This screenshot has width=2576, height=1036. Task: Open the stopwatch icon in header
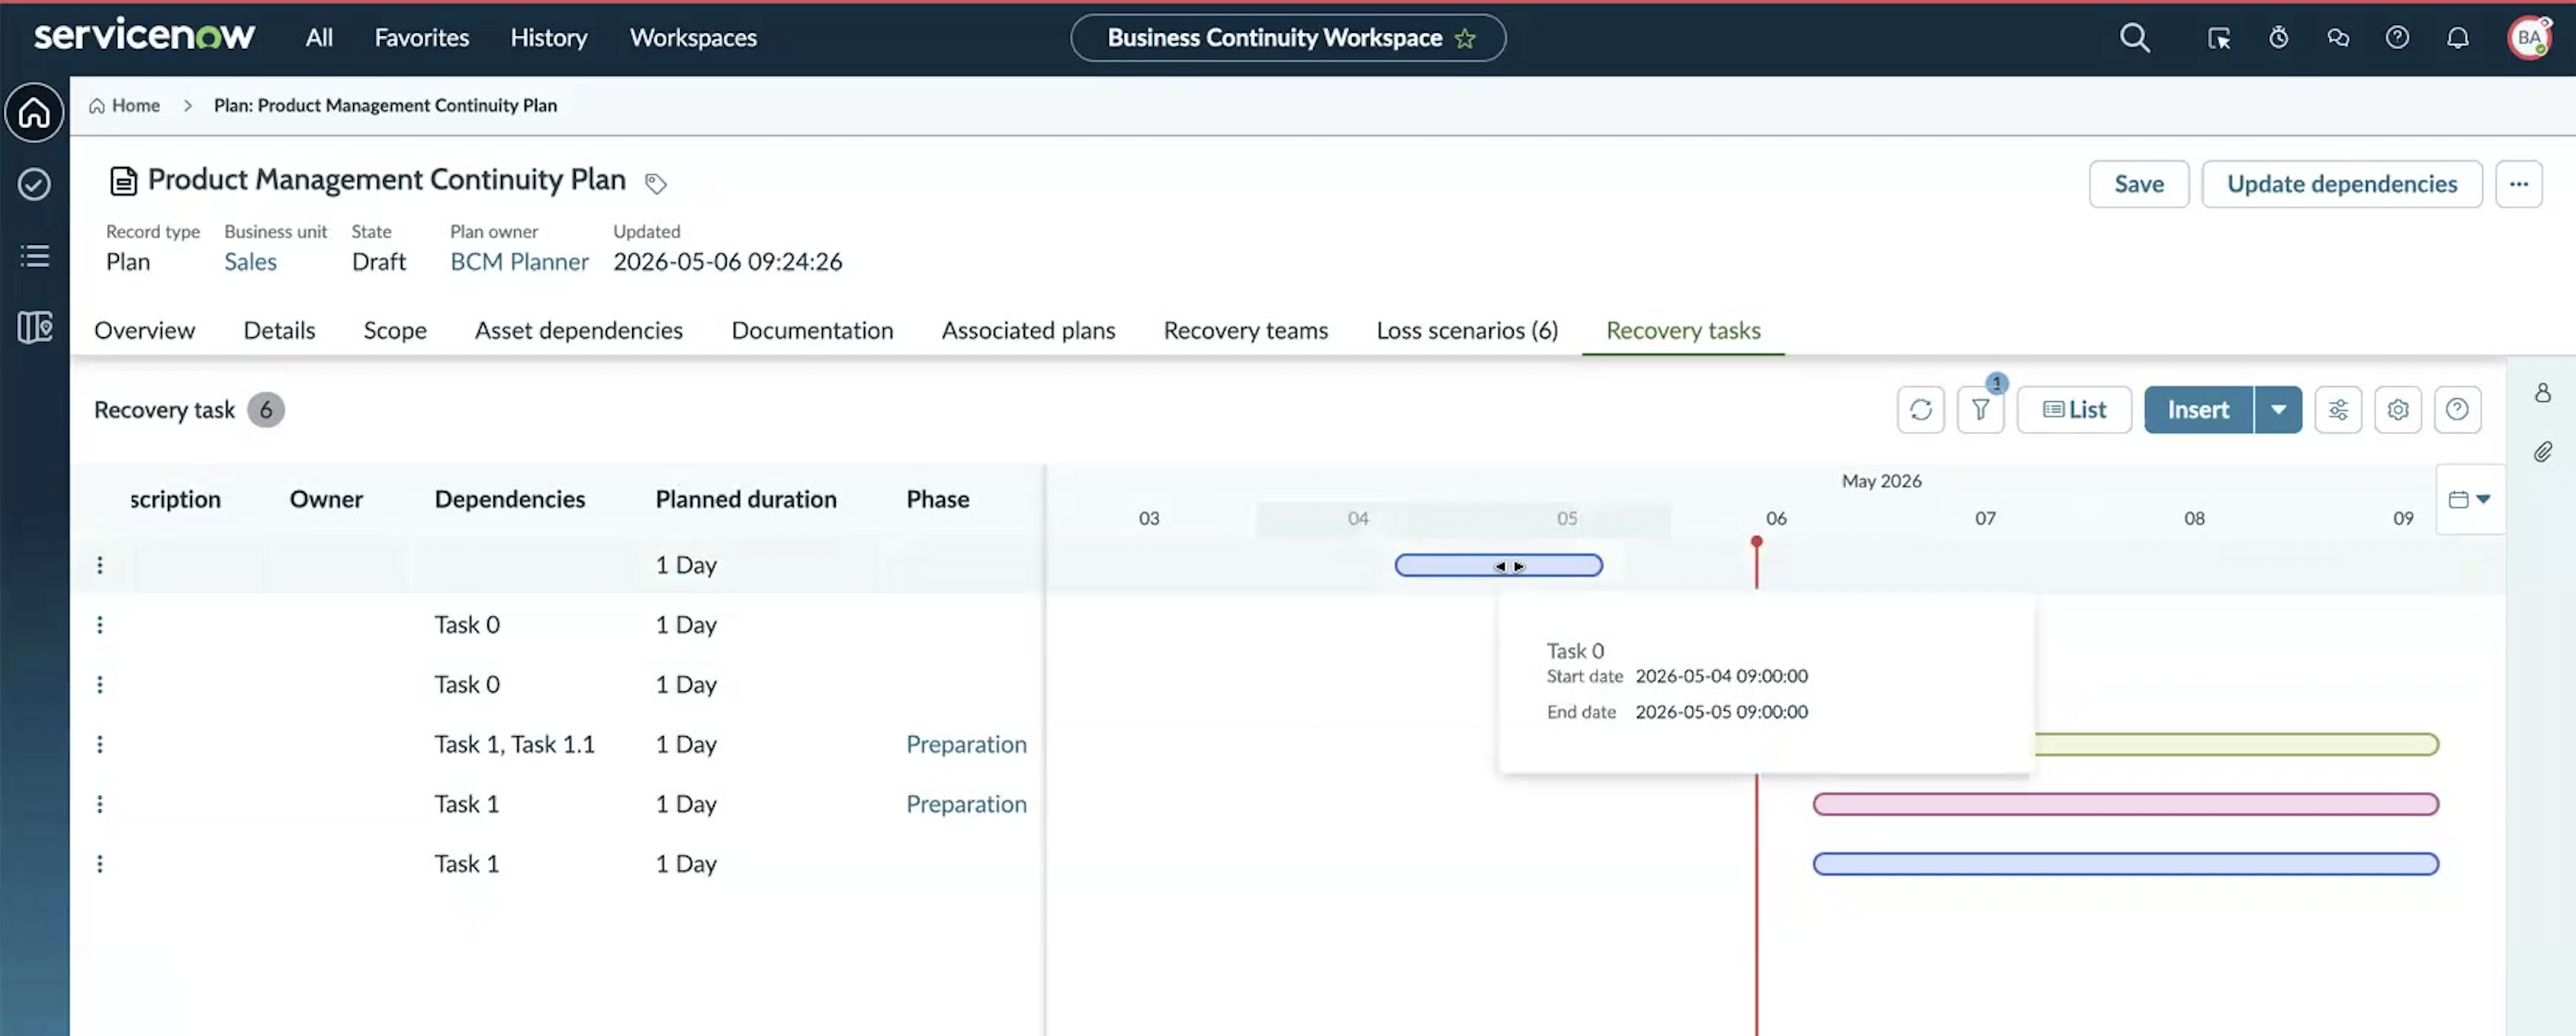click(2278, 38)
